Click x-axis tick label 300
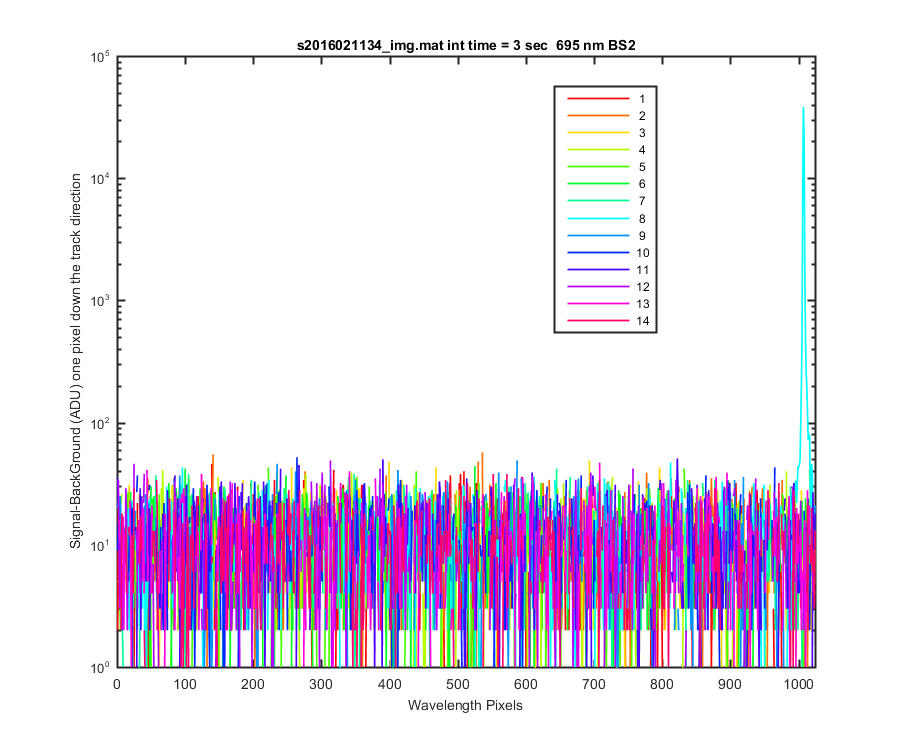 pos(321,685)
